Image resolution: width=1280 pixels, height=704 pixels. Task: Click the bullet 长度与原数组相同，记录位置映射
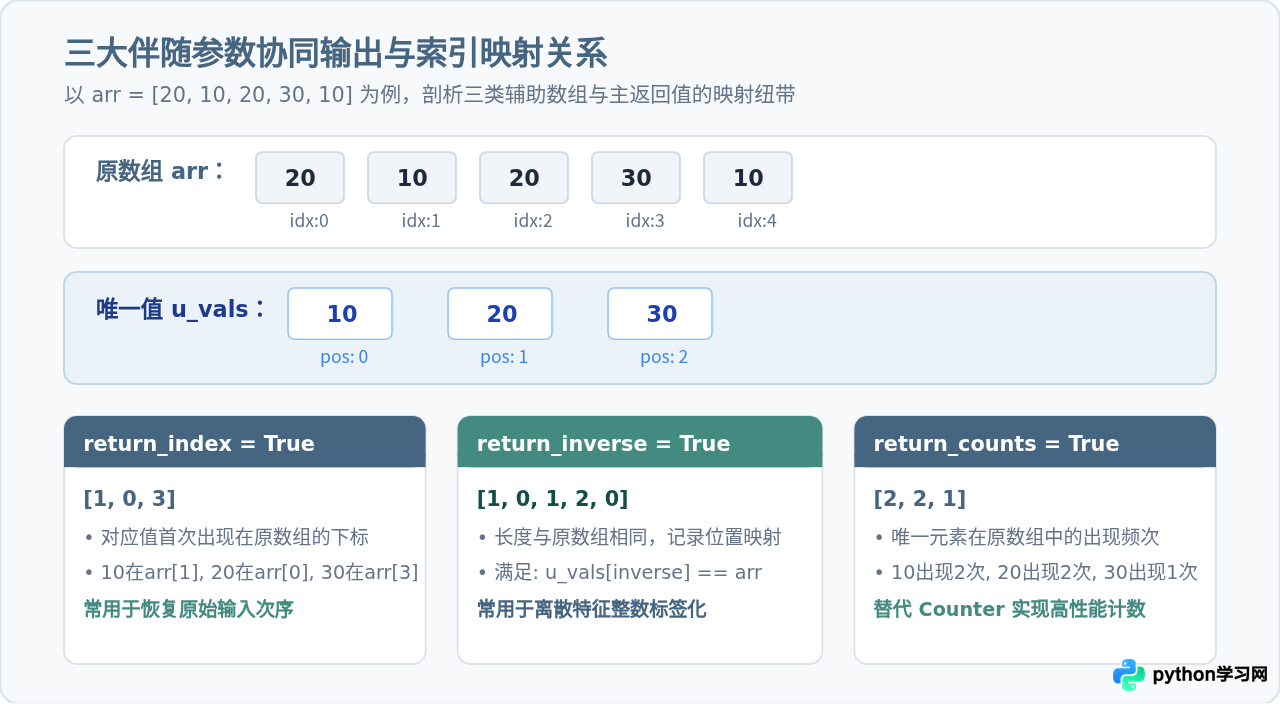[x=629, y=537]
